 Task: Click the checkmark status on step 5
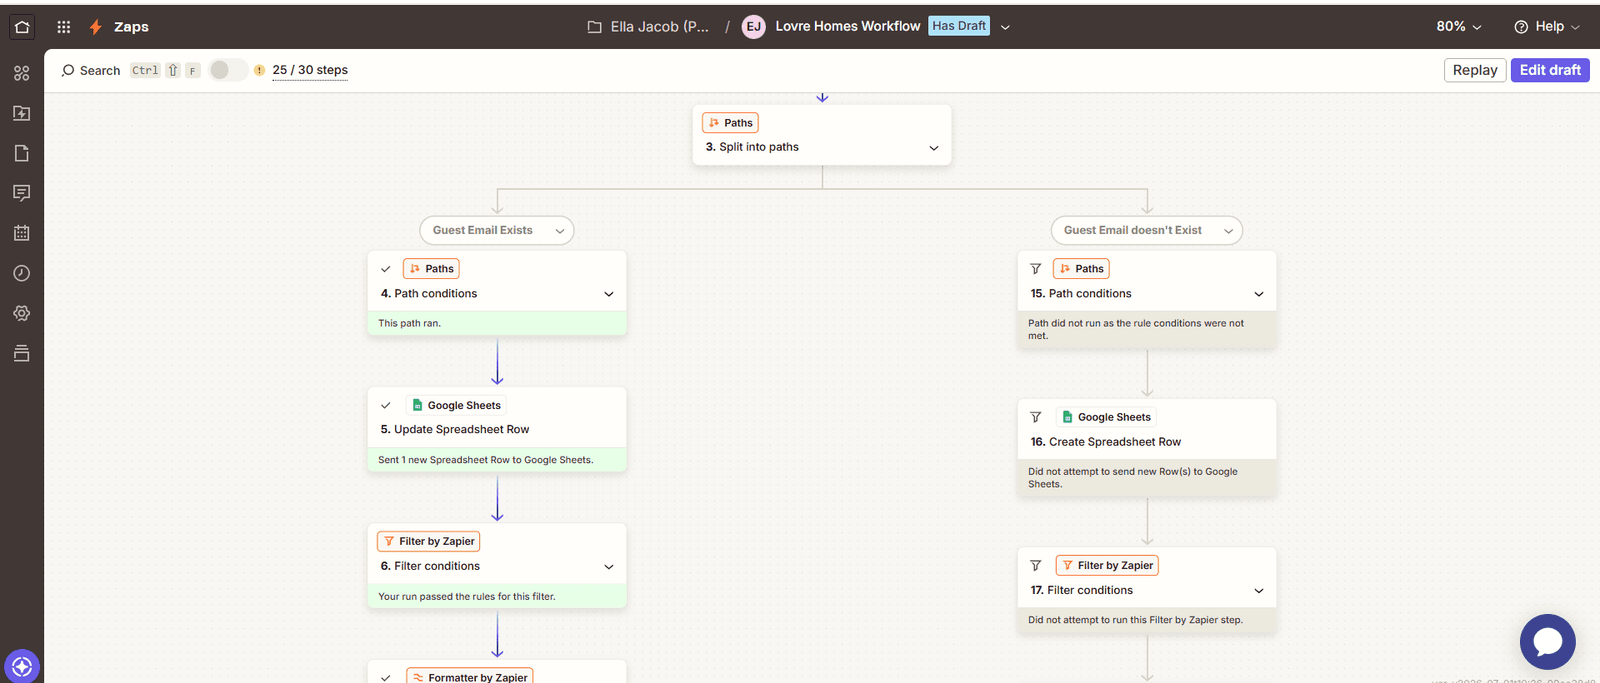point(386,405)
